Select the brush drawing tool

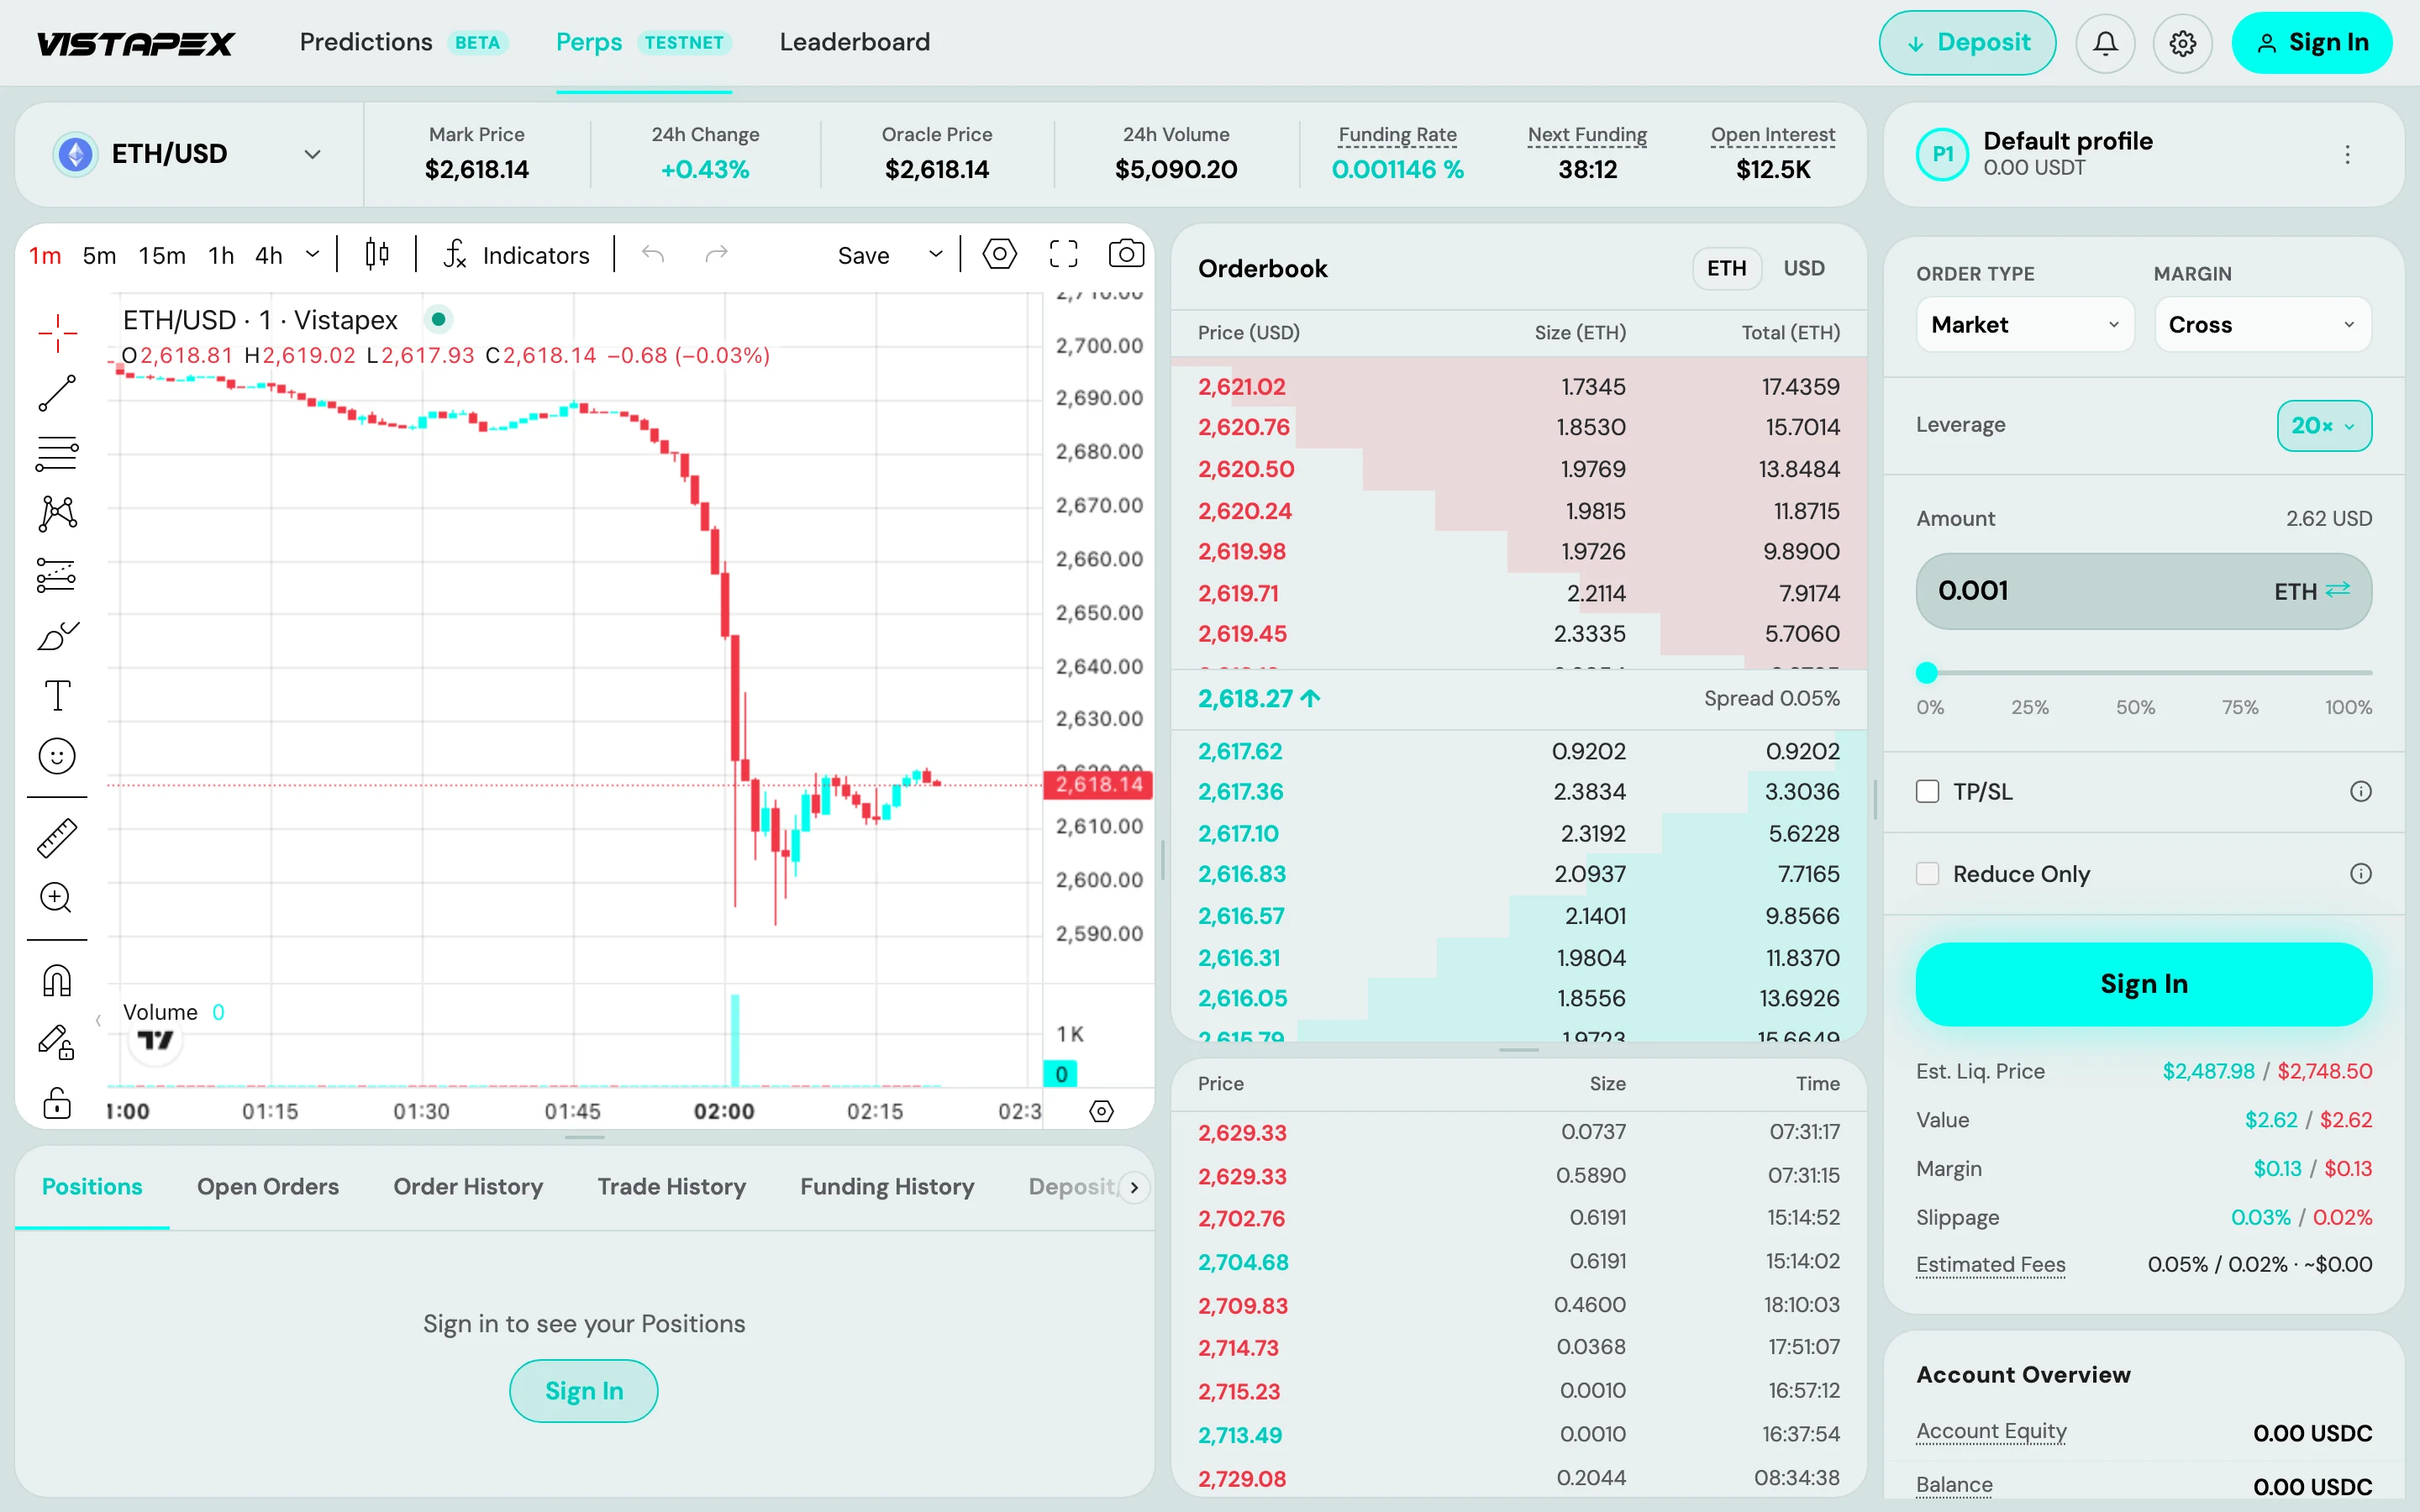click(x=57, y=636)
